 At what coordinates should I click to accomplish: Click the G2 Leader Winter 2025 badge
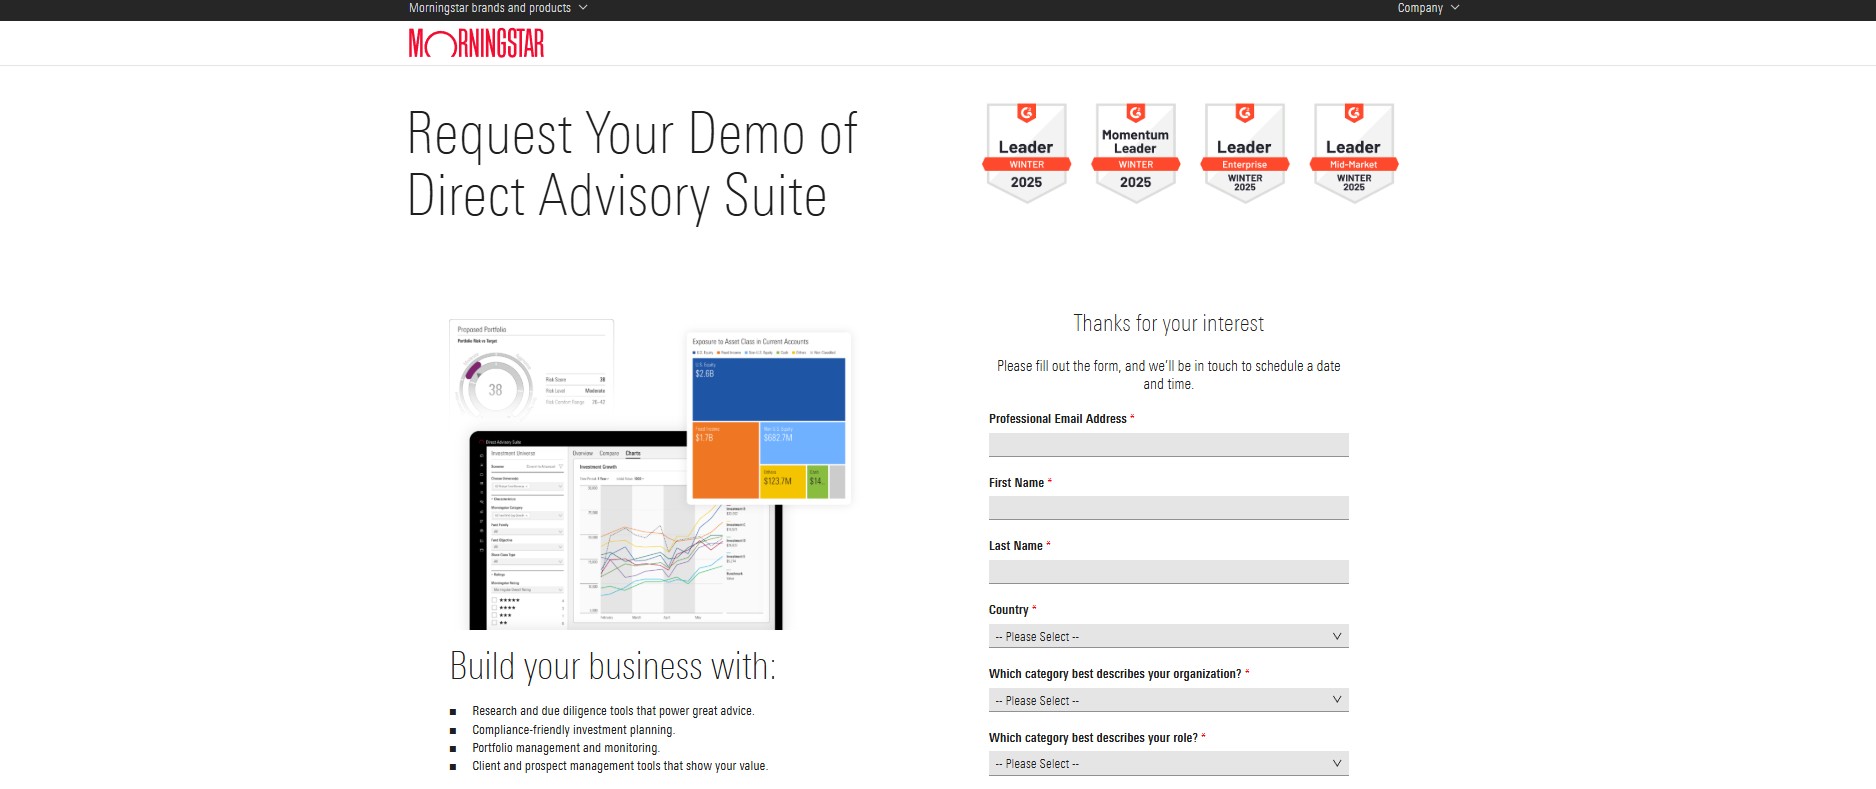tap(1026, 153)
